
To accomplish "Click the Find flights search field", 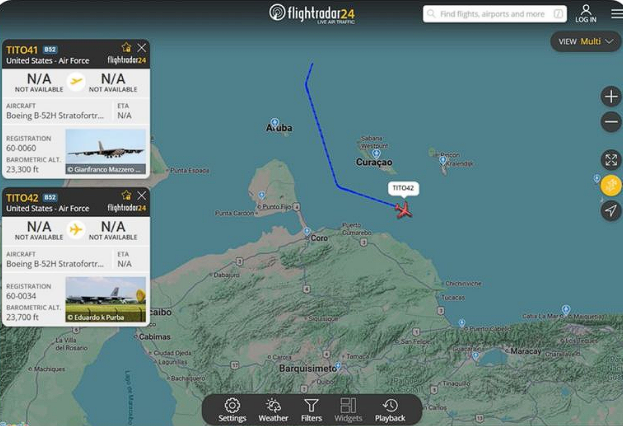I will point(495,14).
